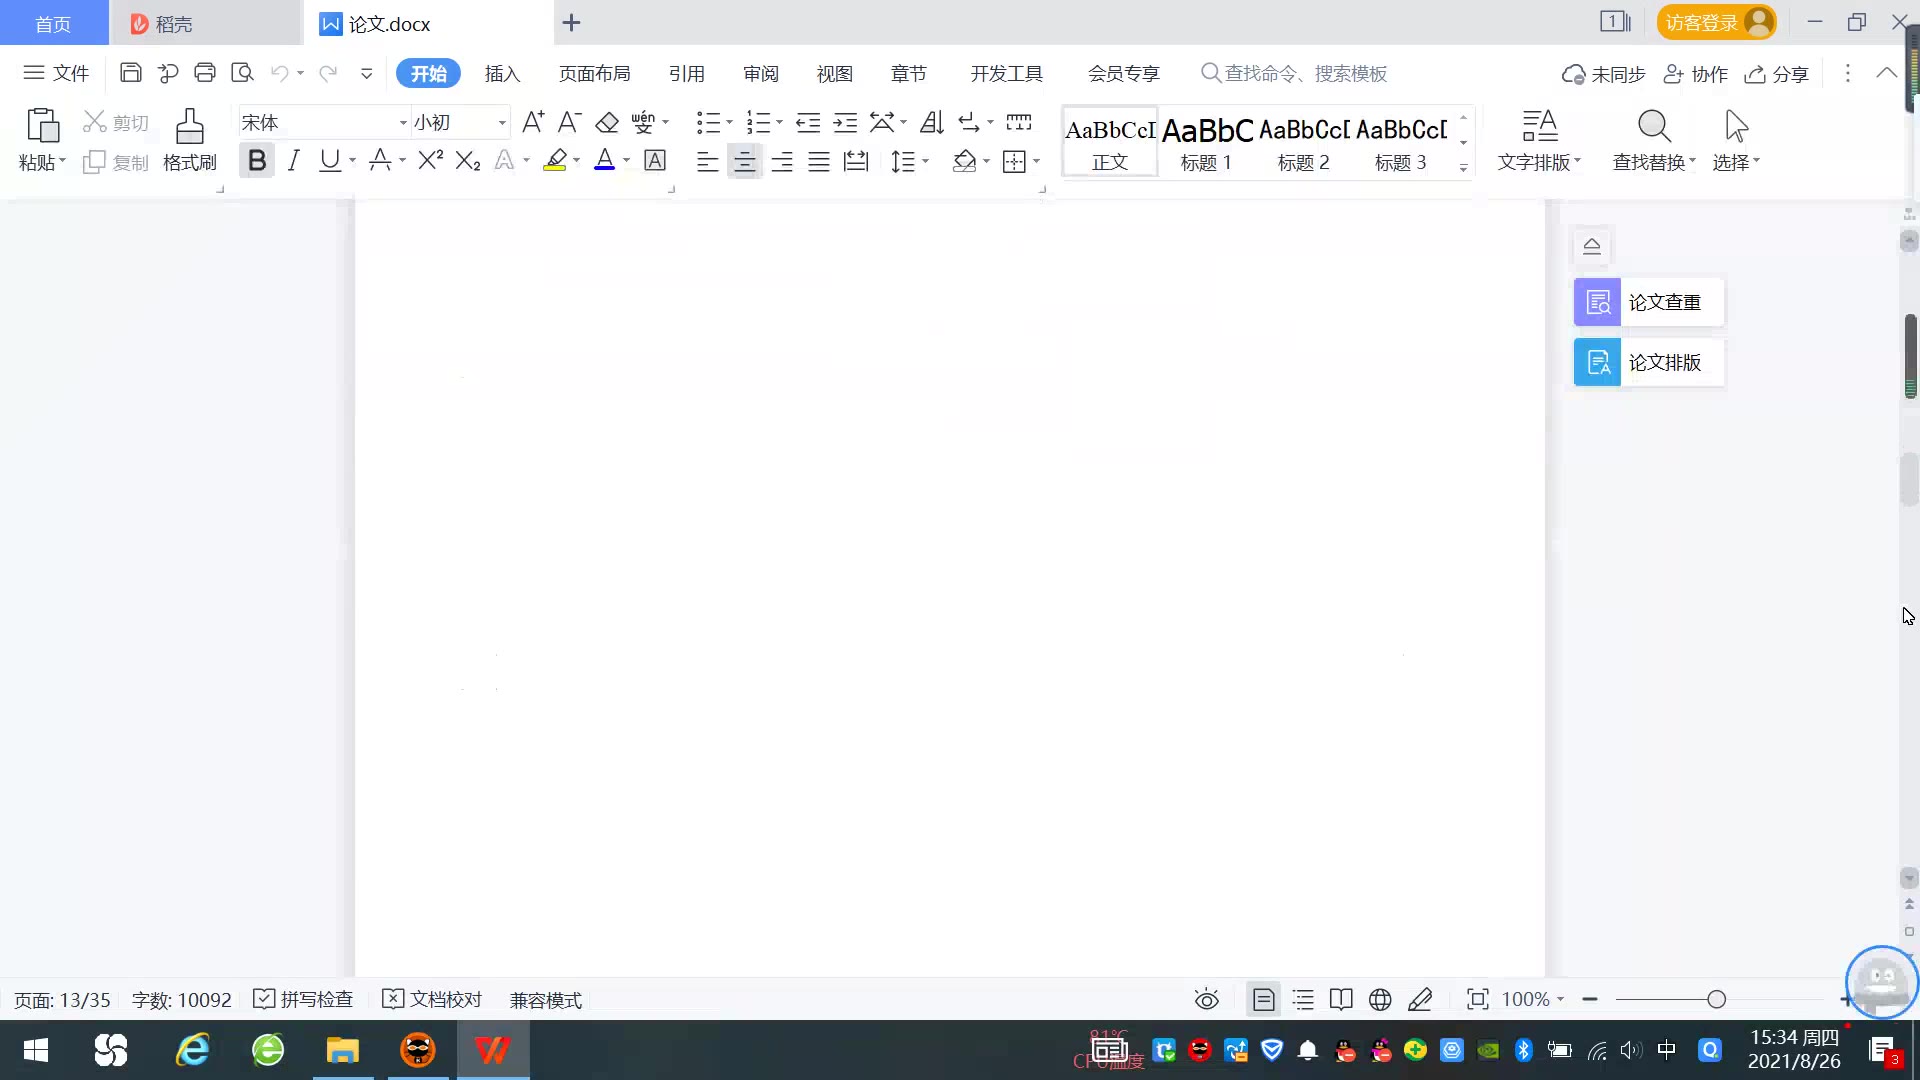This screenshot has height=1080, width=1920.
Task: Click the Sort A-Z icon
Action: [x=932, y=122]
